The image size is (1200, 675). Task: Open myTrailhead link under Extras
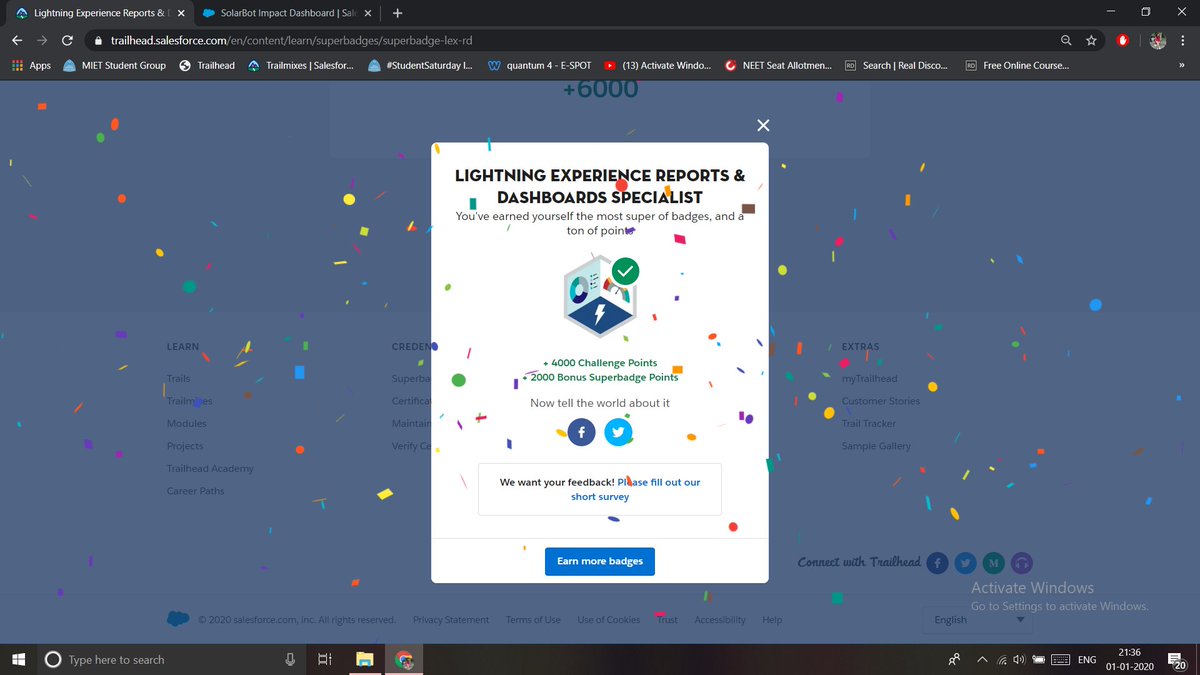click(x=869, y=379)
